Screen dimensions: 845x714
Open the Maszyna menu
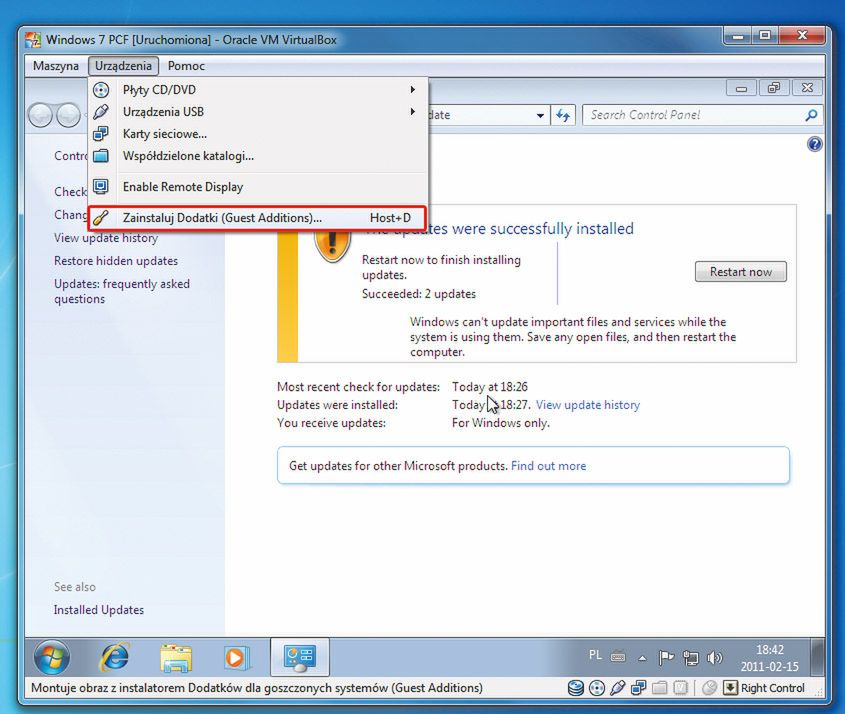[56, 66]
